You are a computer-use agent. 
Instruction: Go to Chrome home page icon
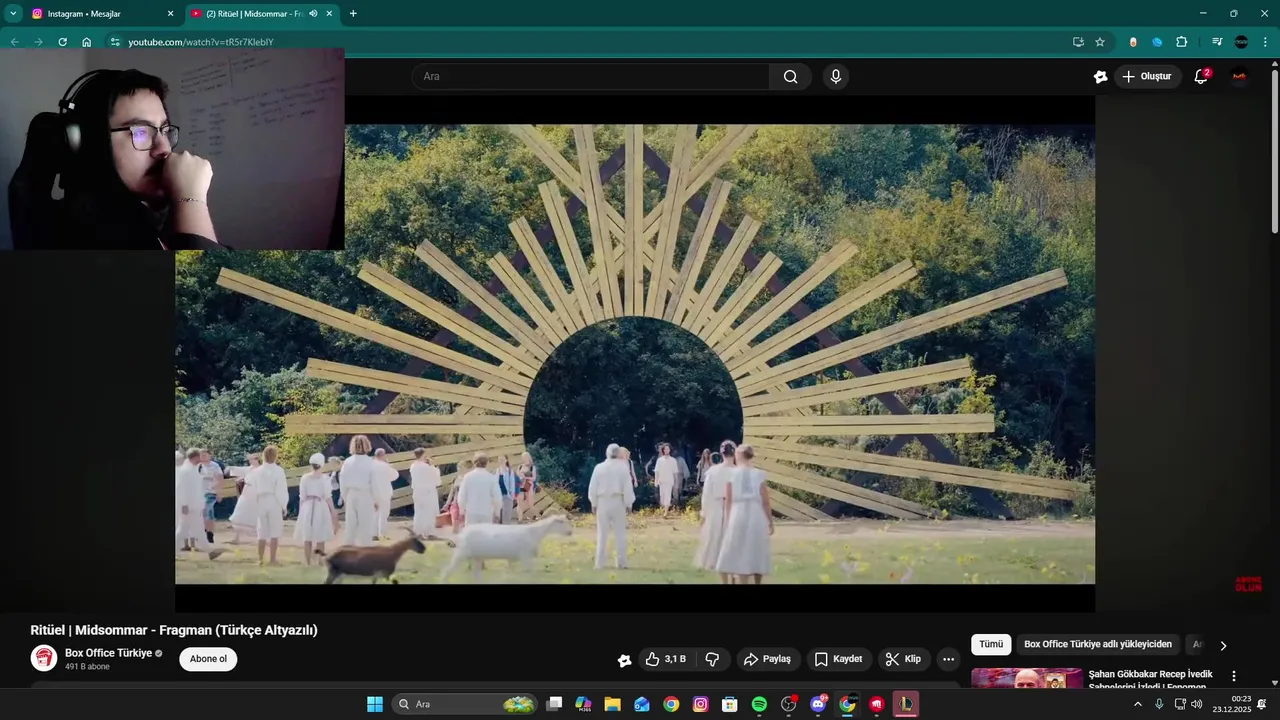pyautogui.click(x=87, y=42)
